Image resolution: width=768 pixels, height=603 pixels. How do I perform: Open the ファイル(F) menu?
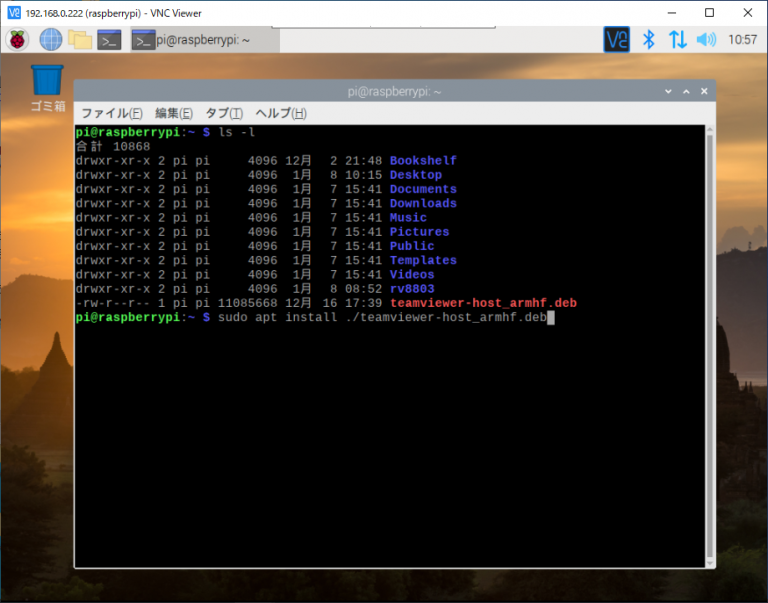click(x=112, y=113)
